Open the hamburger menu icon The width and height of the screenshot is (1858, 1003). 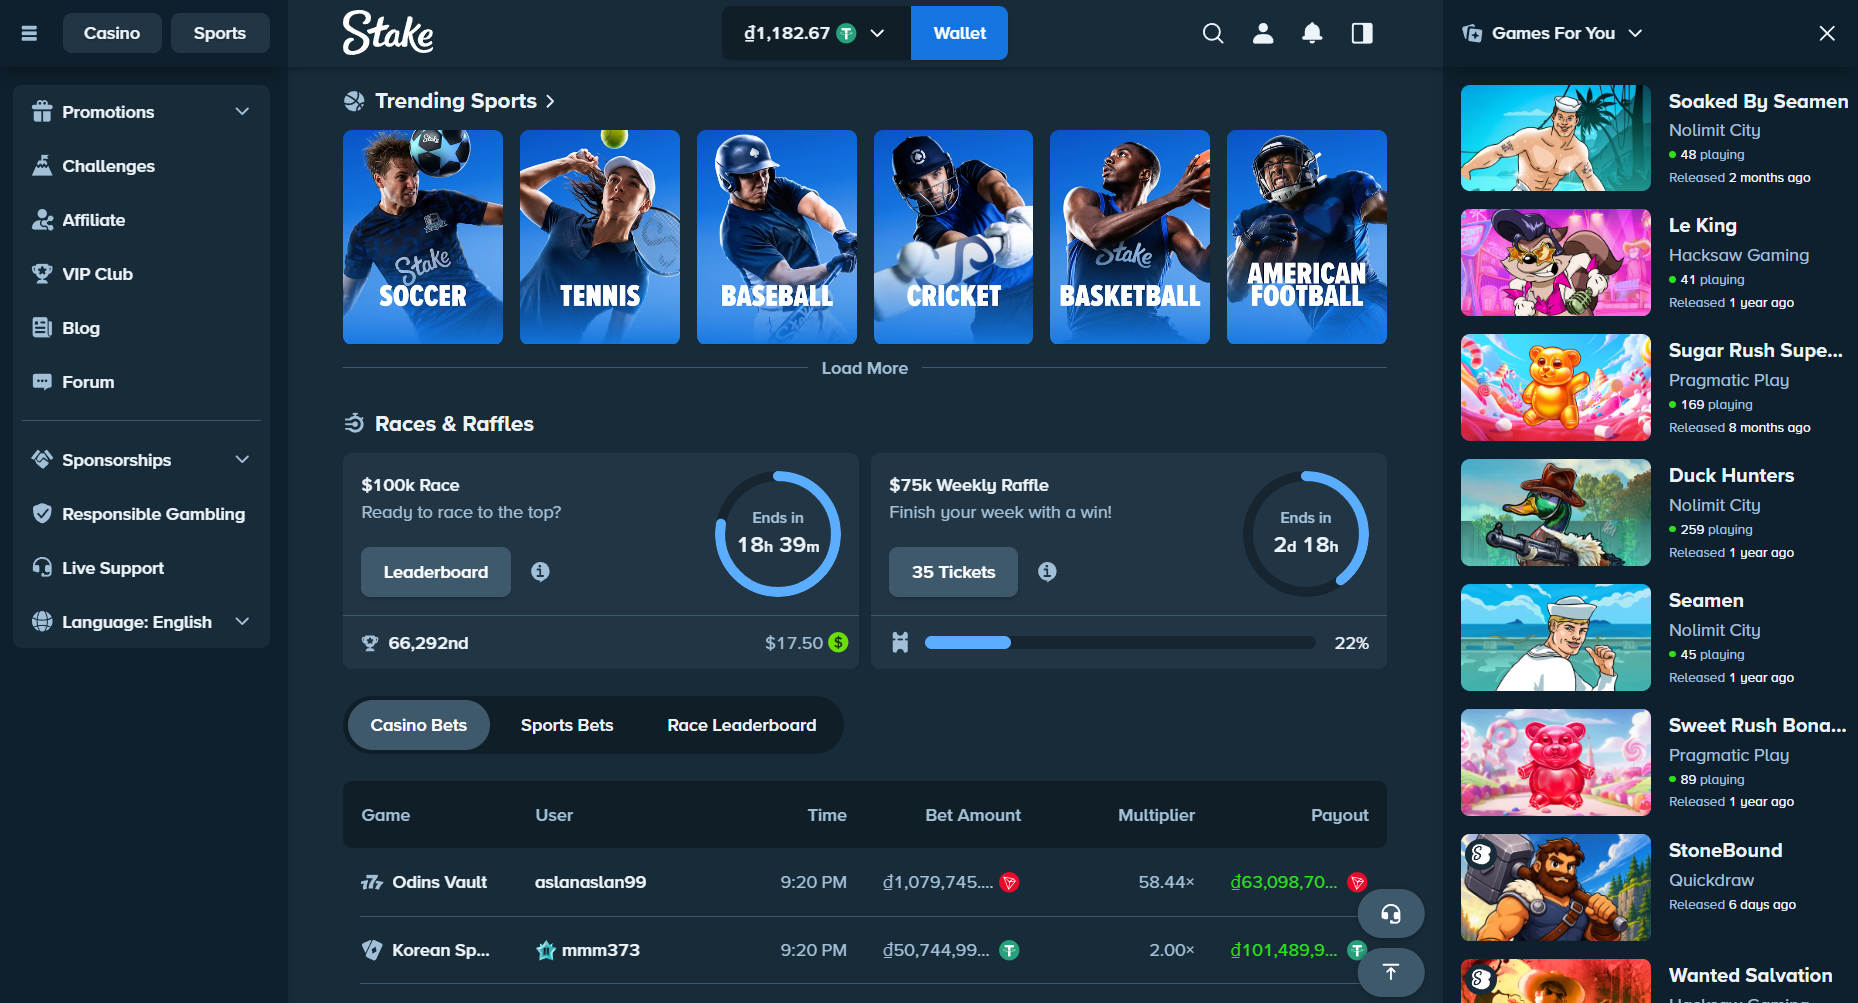pyautogui.click(x=29, y=33)
